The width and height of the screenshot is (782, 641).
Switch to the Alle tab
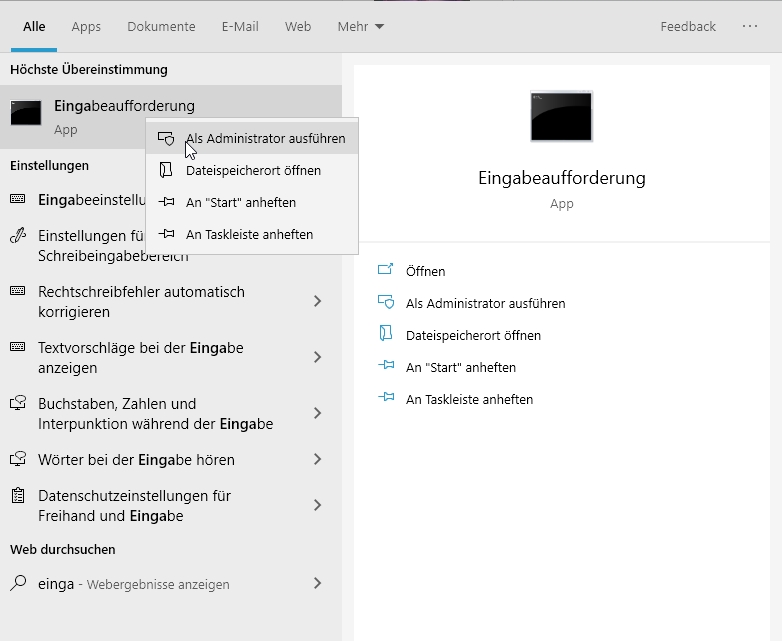[34, 26]
